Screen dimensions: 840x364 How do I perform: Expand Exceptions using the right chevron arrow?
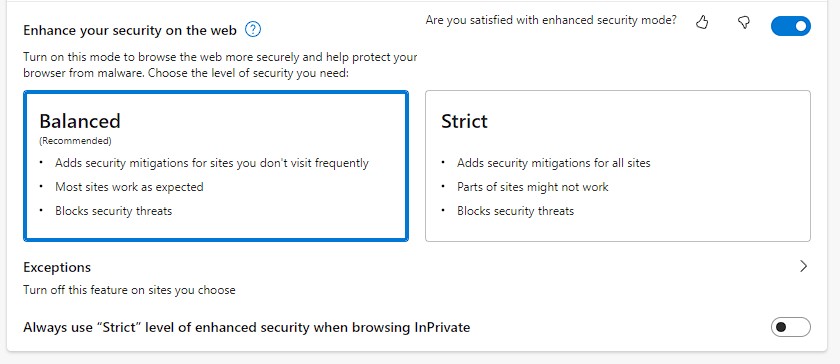pyautogui.click(x=803, y=266)
